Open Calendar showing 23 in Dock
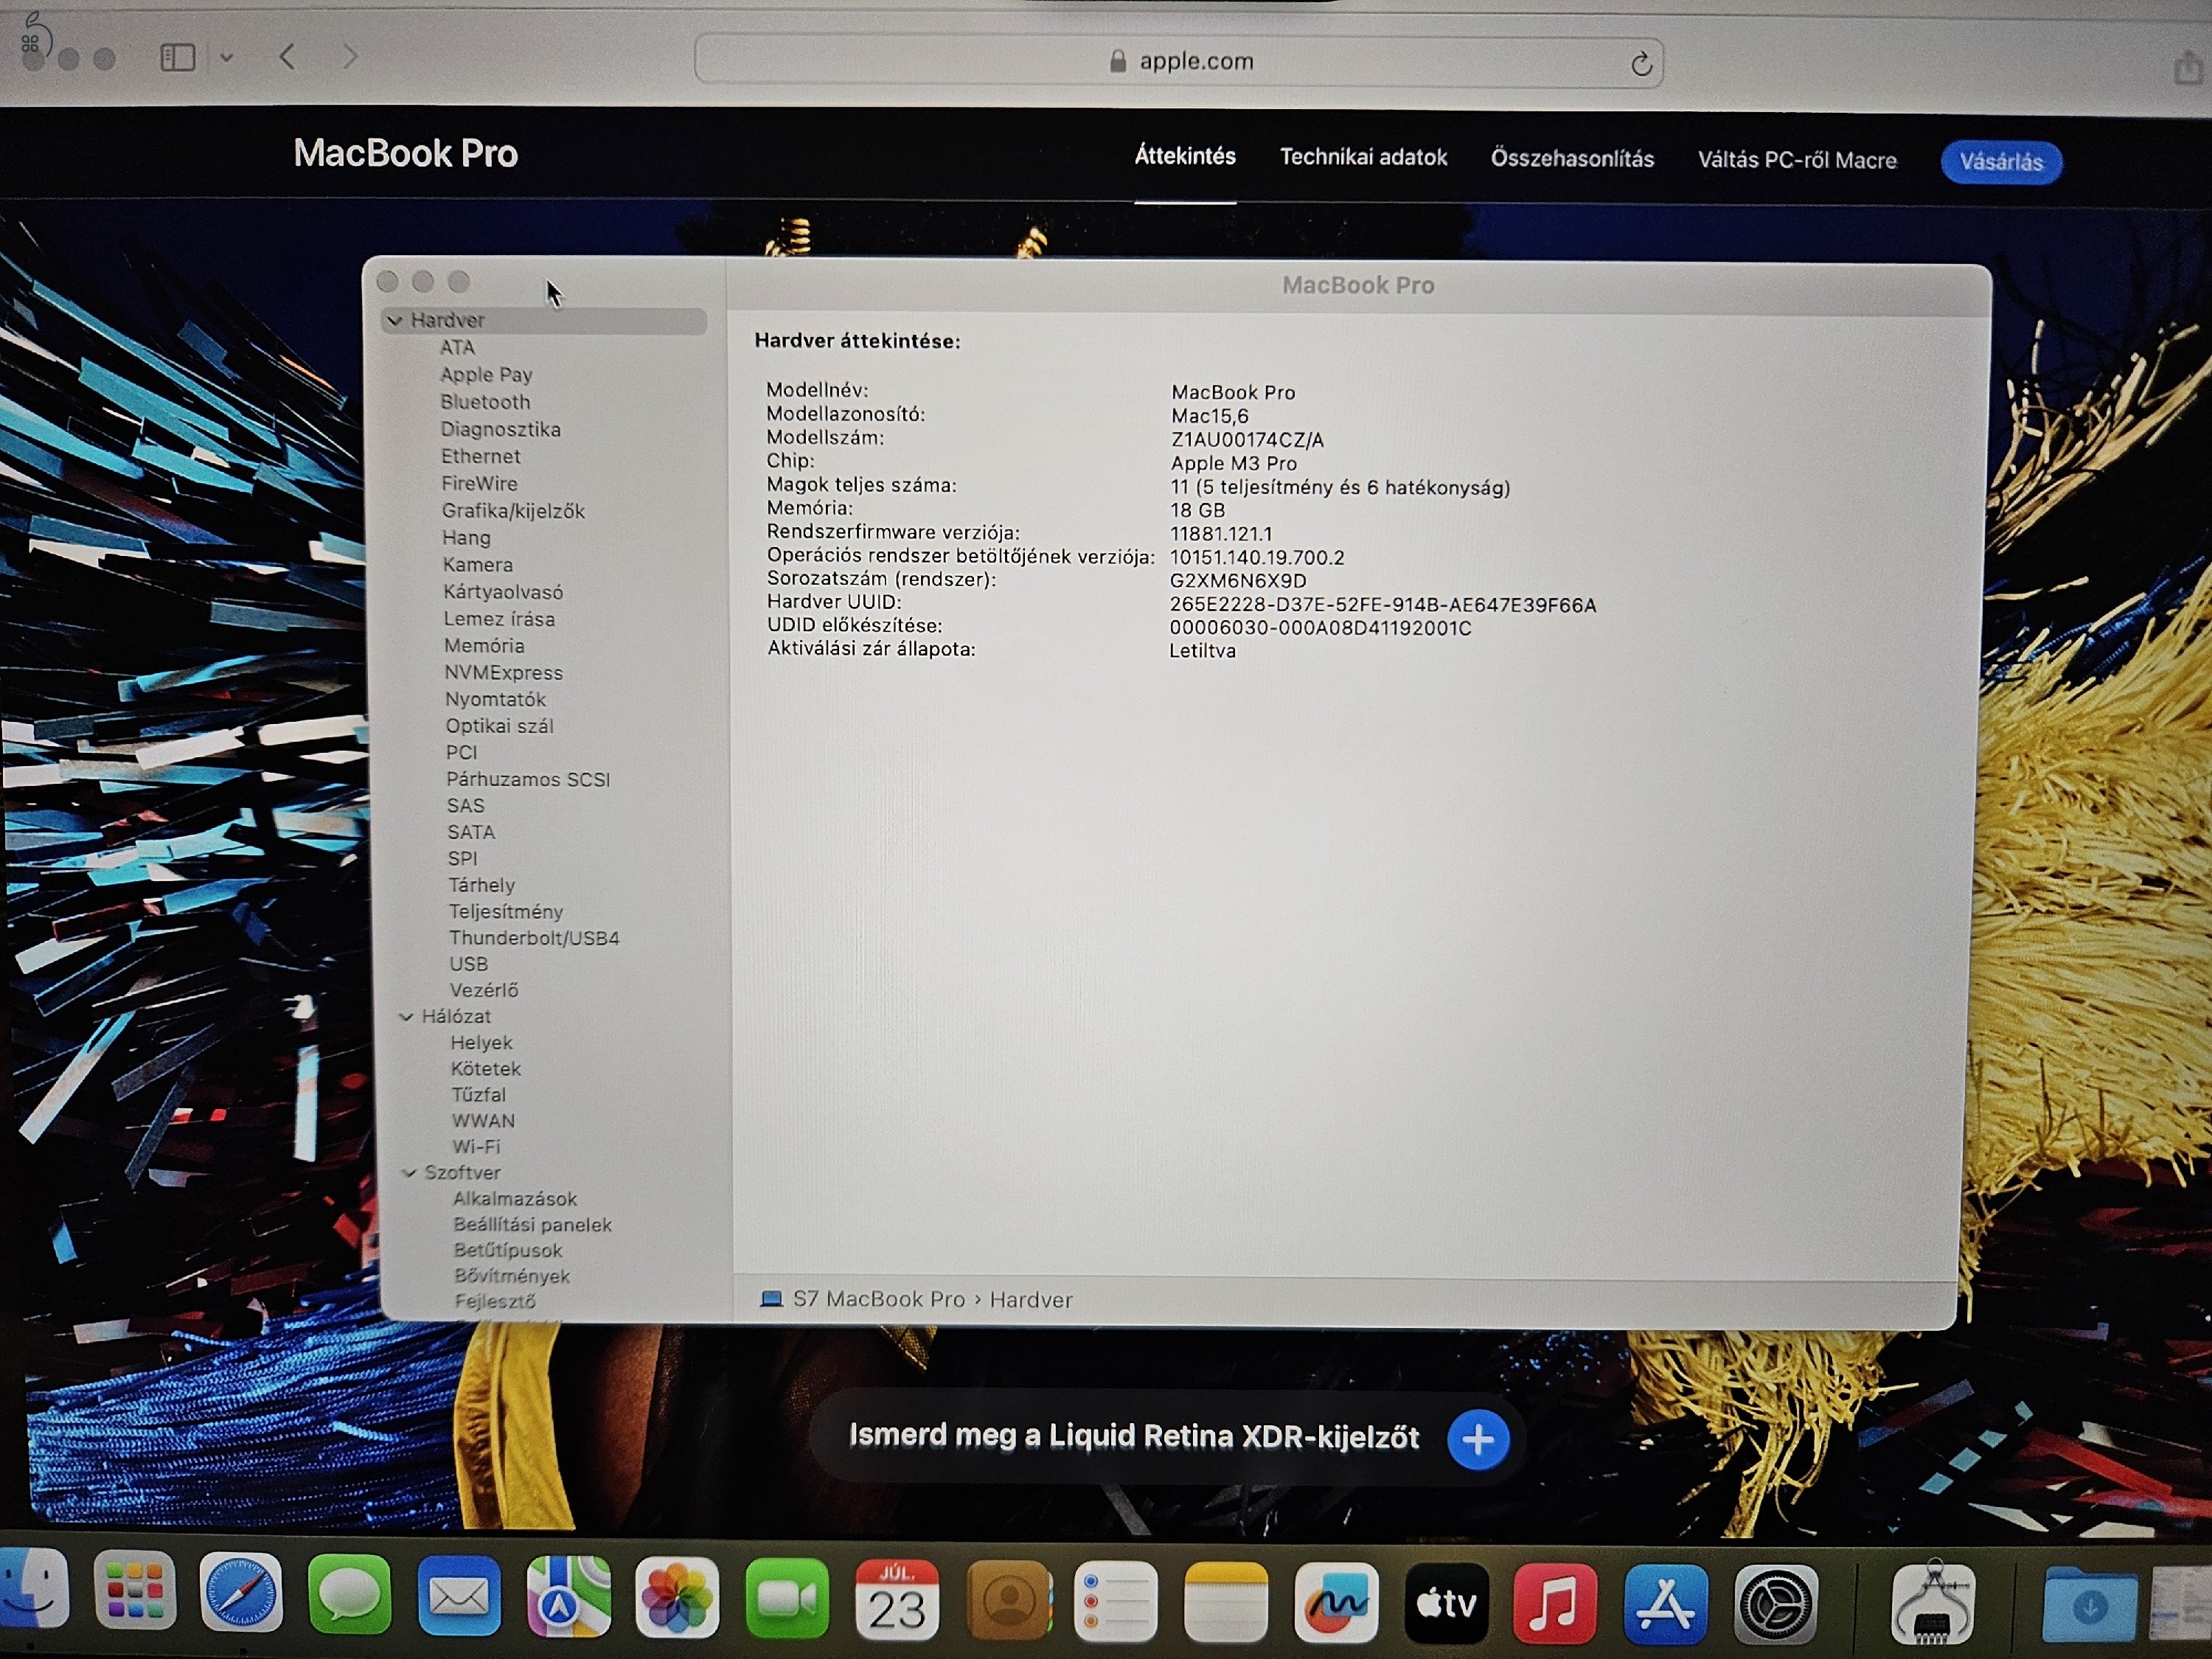 [x=897, y=1601]
